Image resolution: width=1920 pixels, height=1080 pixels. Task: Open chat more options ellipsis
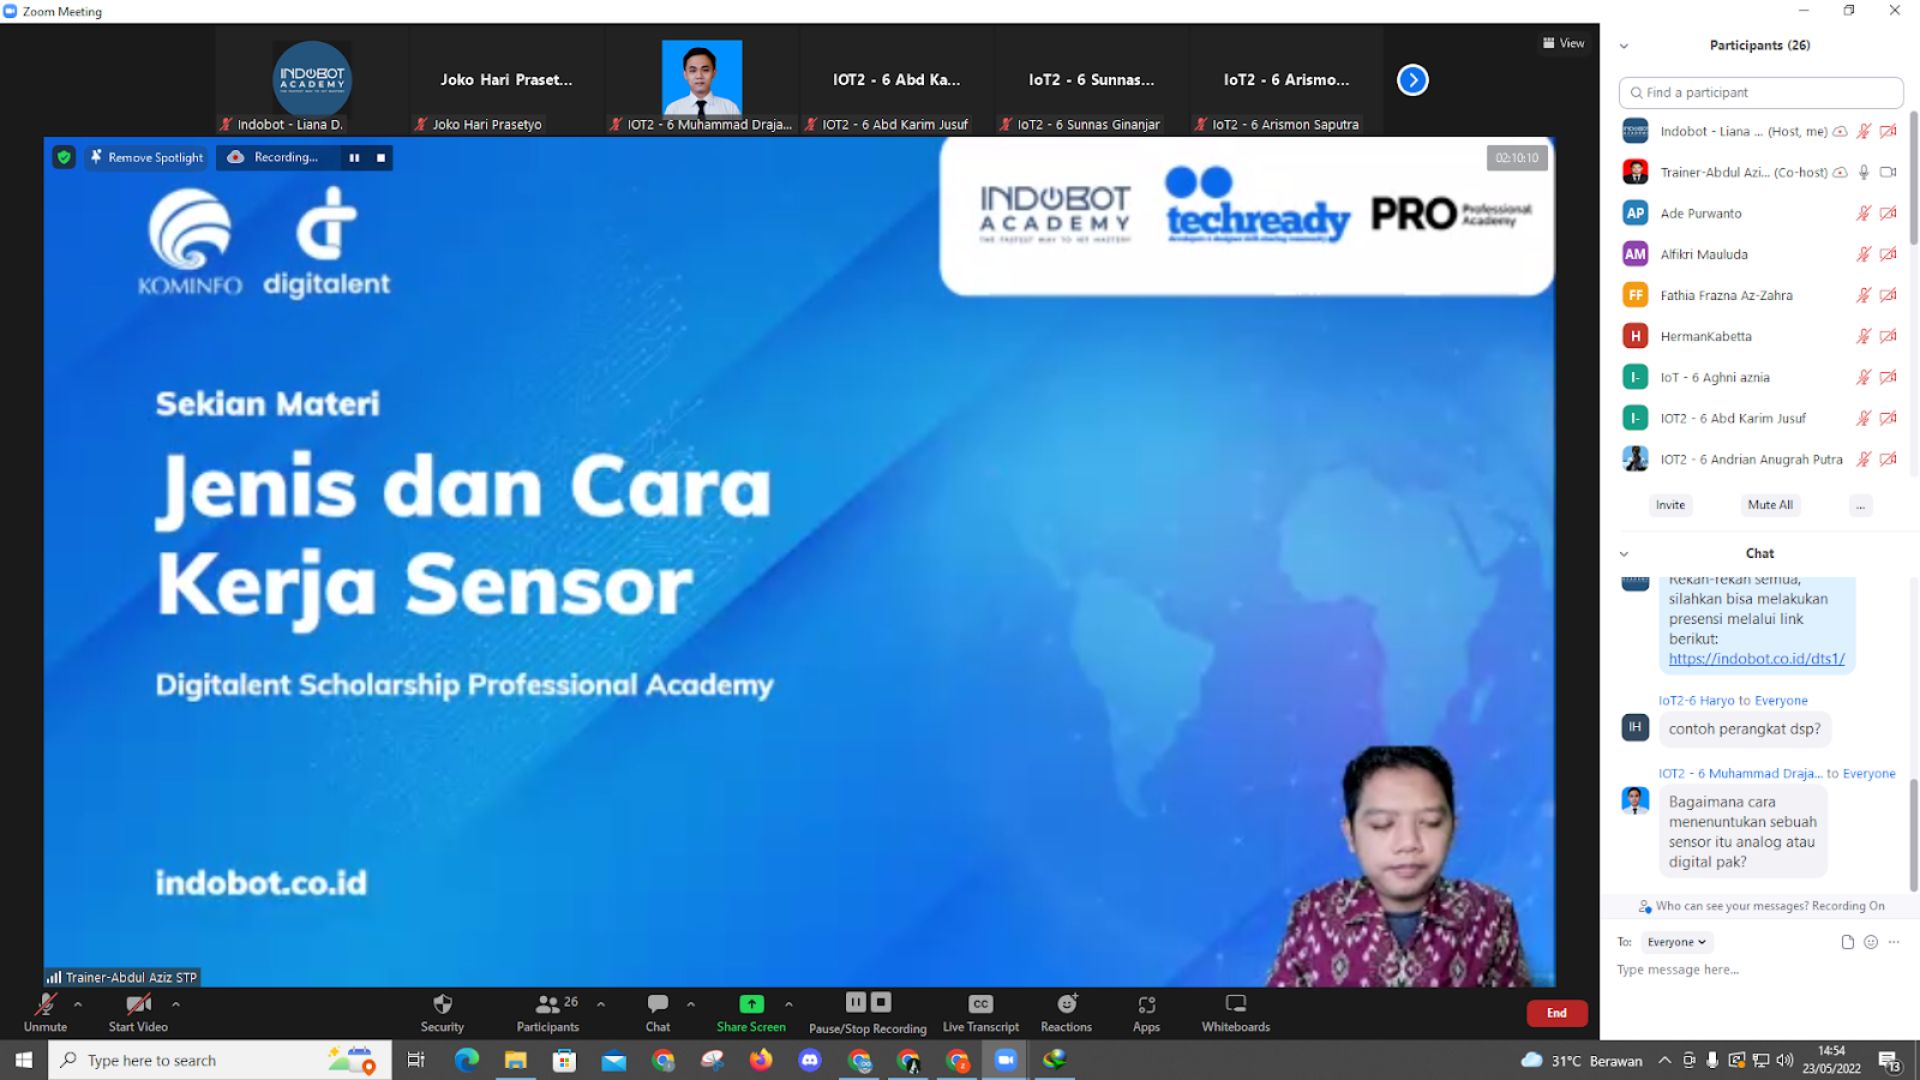coord(1894,942)
